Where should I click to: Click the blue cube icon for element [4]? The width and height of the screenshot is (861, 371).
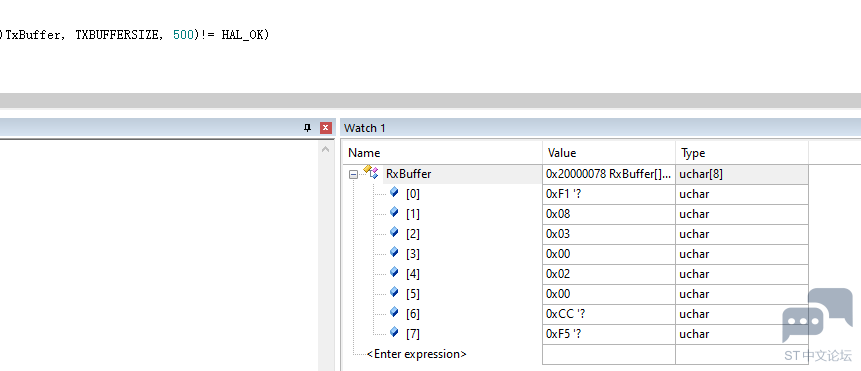[x=394, y=272]
